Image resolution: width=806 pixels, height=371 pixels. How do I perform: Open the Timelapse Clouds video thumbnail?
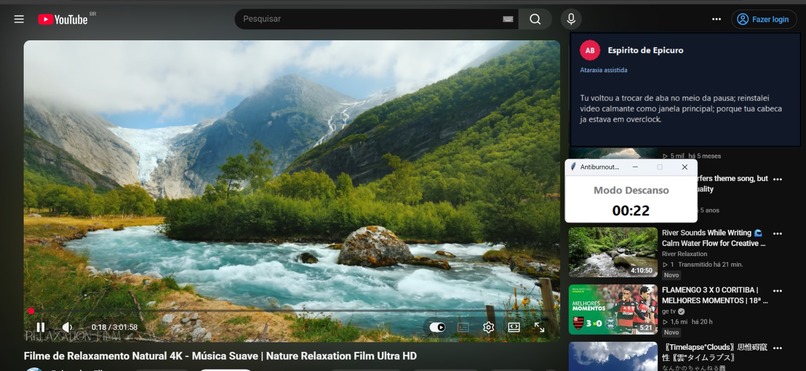tap(613, 356)
